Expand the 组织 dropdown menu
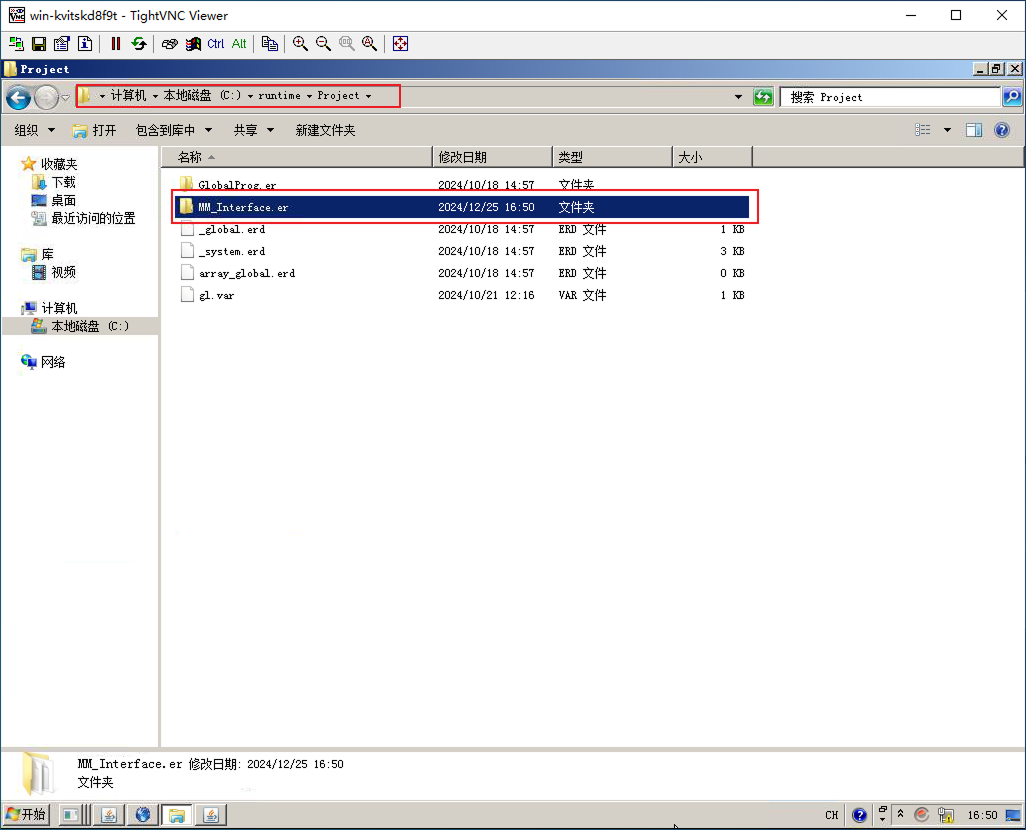 point(32,130)
